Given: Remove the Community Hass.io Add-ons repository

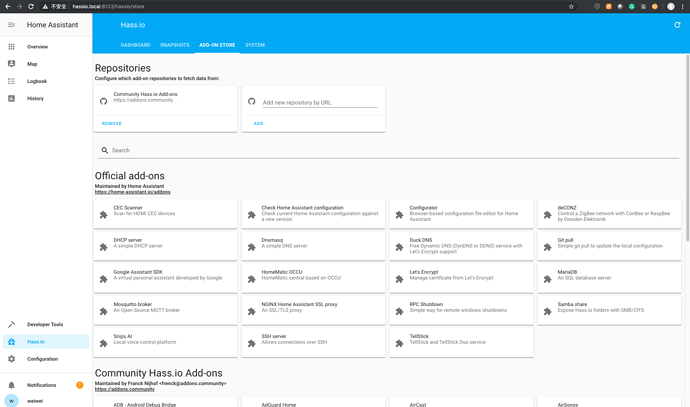Looking at the screenshot, I should [112, 123].
